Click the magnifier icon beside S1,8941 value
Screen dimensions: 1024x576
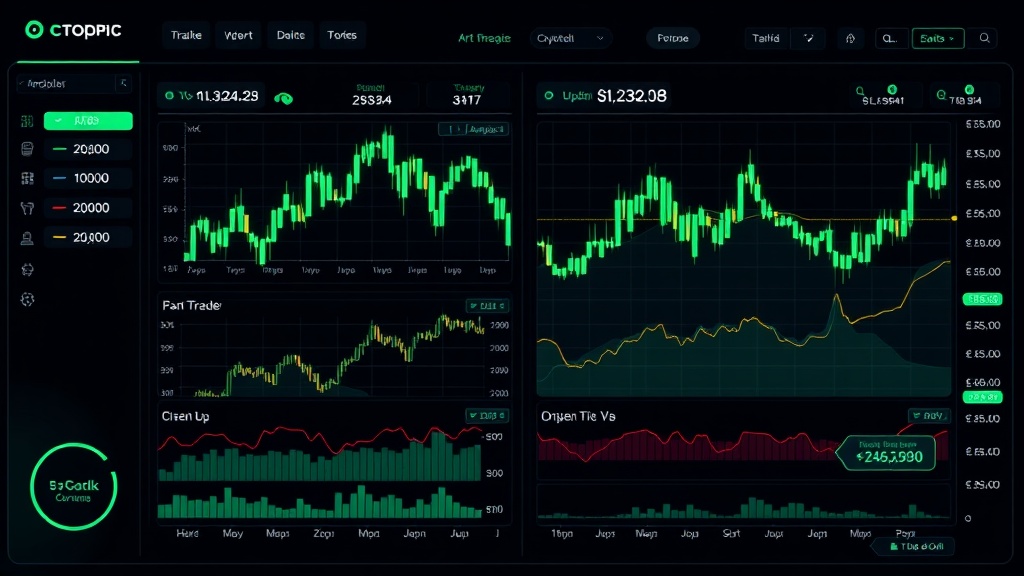point(860,91)
